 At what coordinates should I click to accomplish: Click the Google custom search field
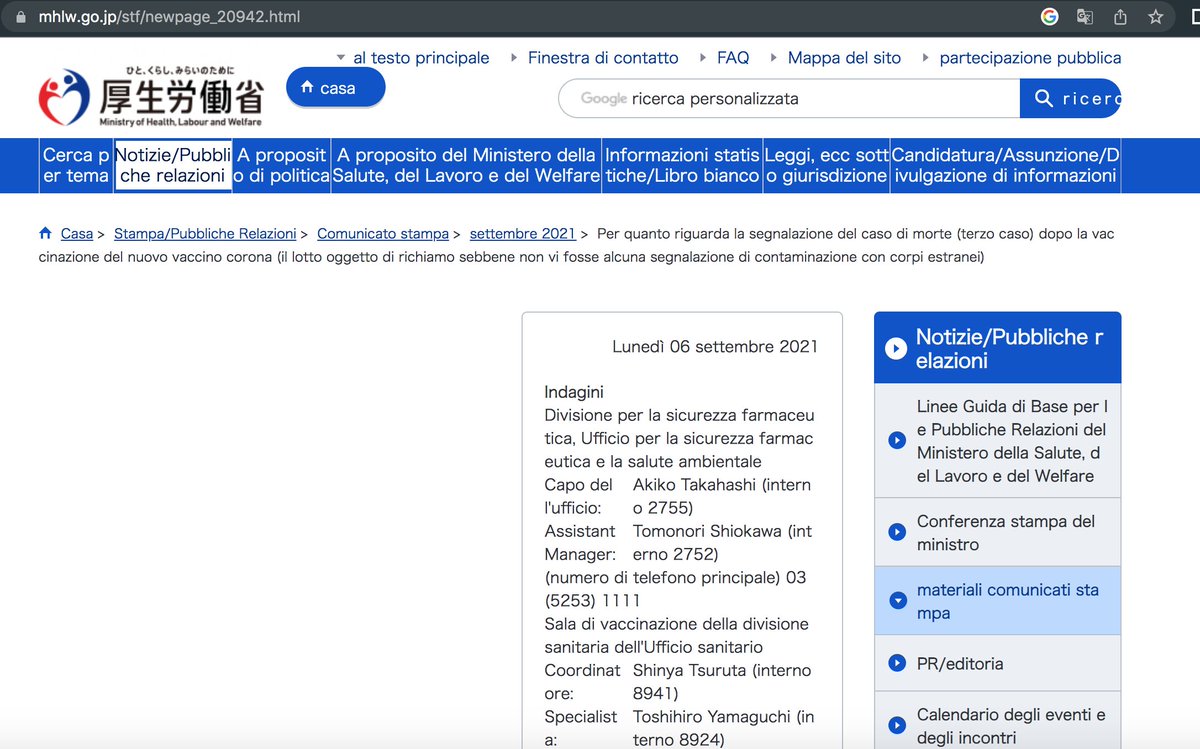click(789, 99)
